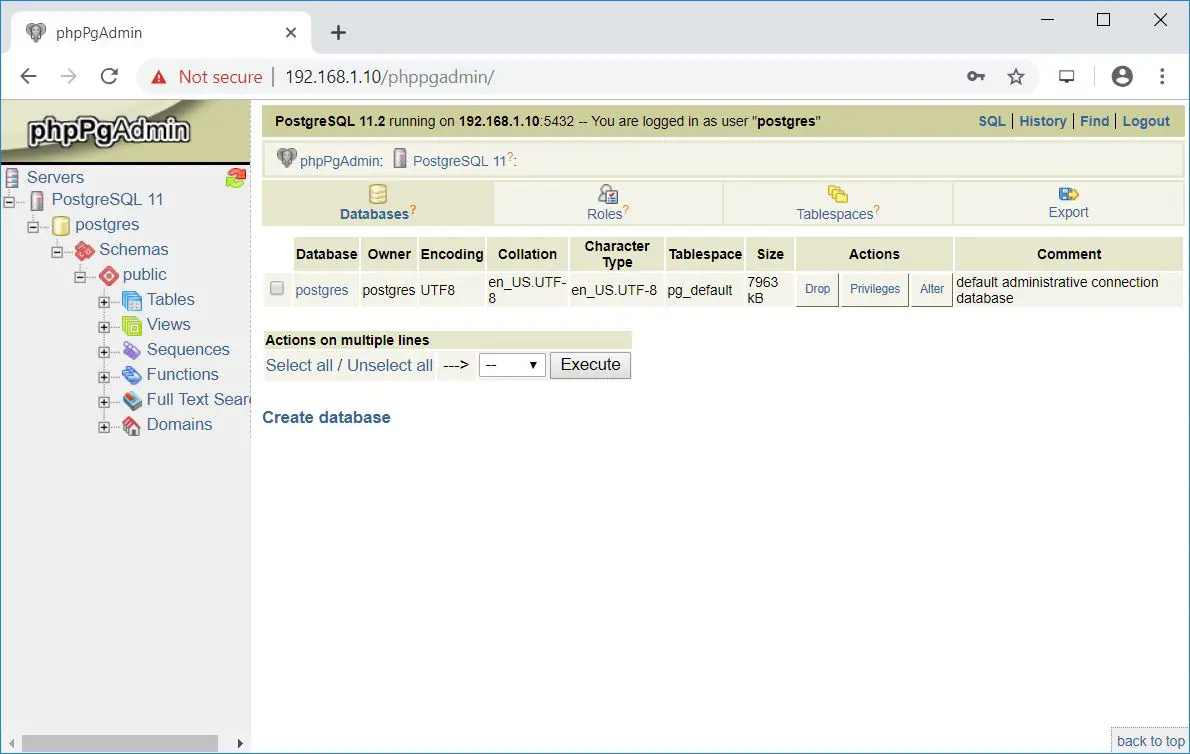Collapse the PostgreSQL 11 server node
1190x754 pixels.
(x=9, y=201)
